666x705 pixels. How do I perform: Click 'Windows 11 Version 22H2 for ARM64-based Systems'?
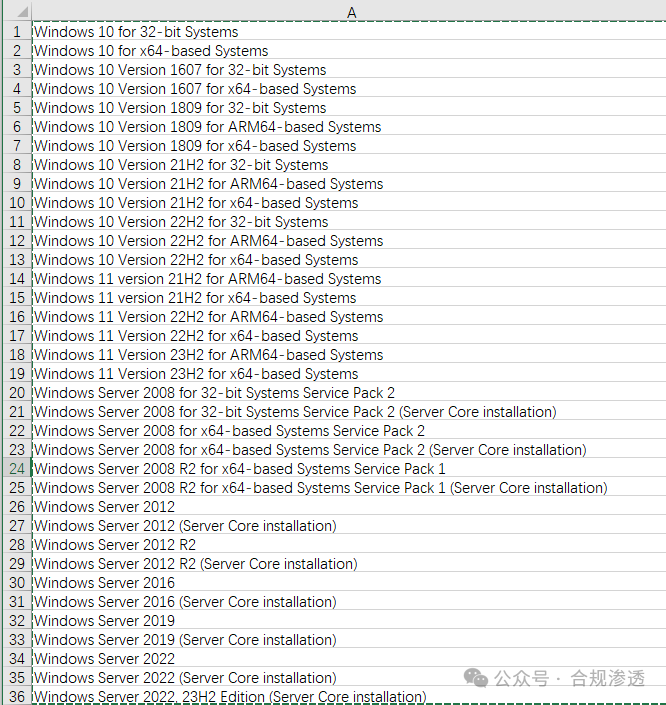(x=349, y=317)
